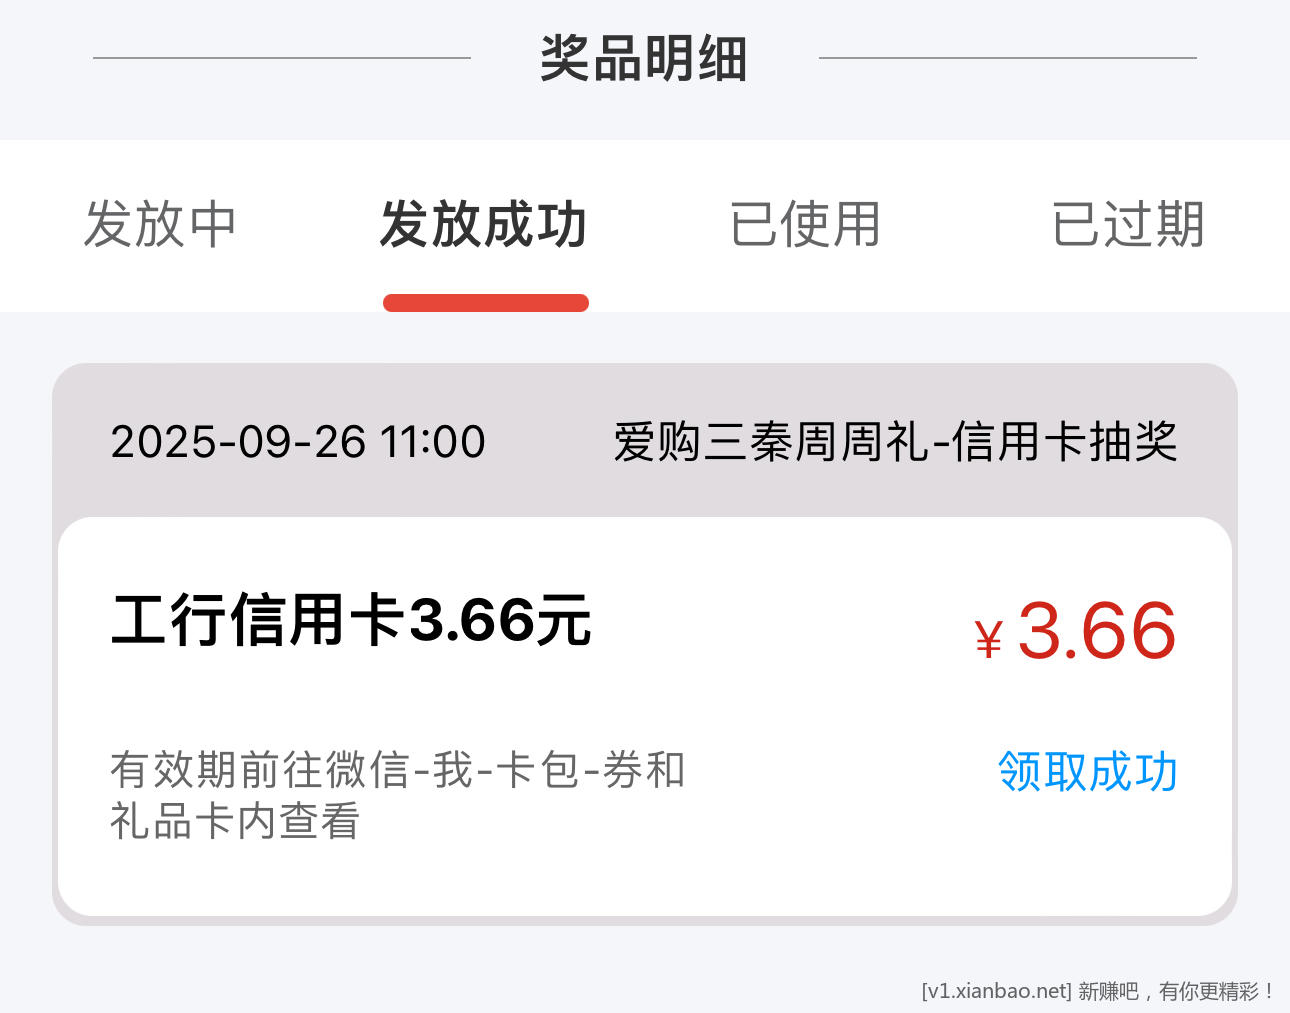Click the 领取成功 status link
The height and width of the screenshot is (1013, 1290).
tap(1087, 771)
